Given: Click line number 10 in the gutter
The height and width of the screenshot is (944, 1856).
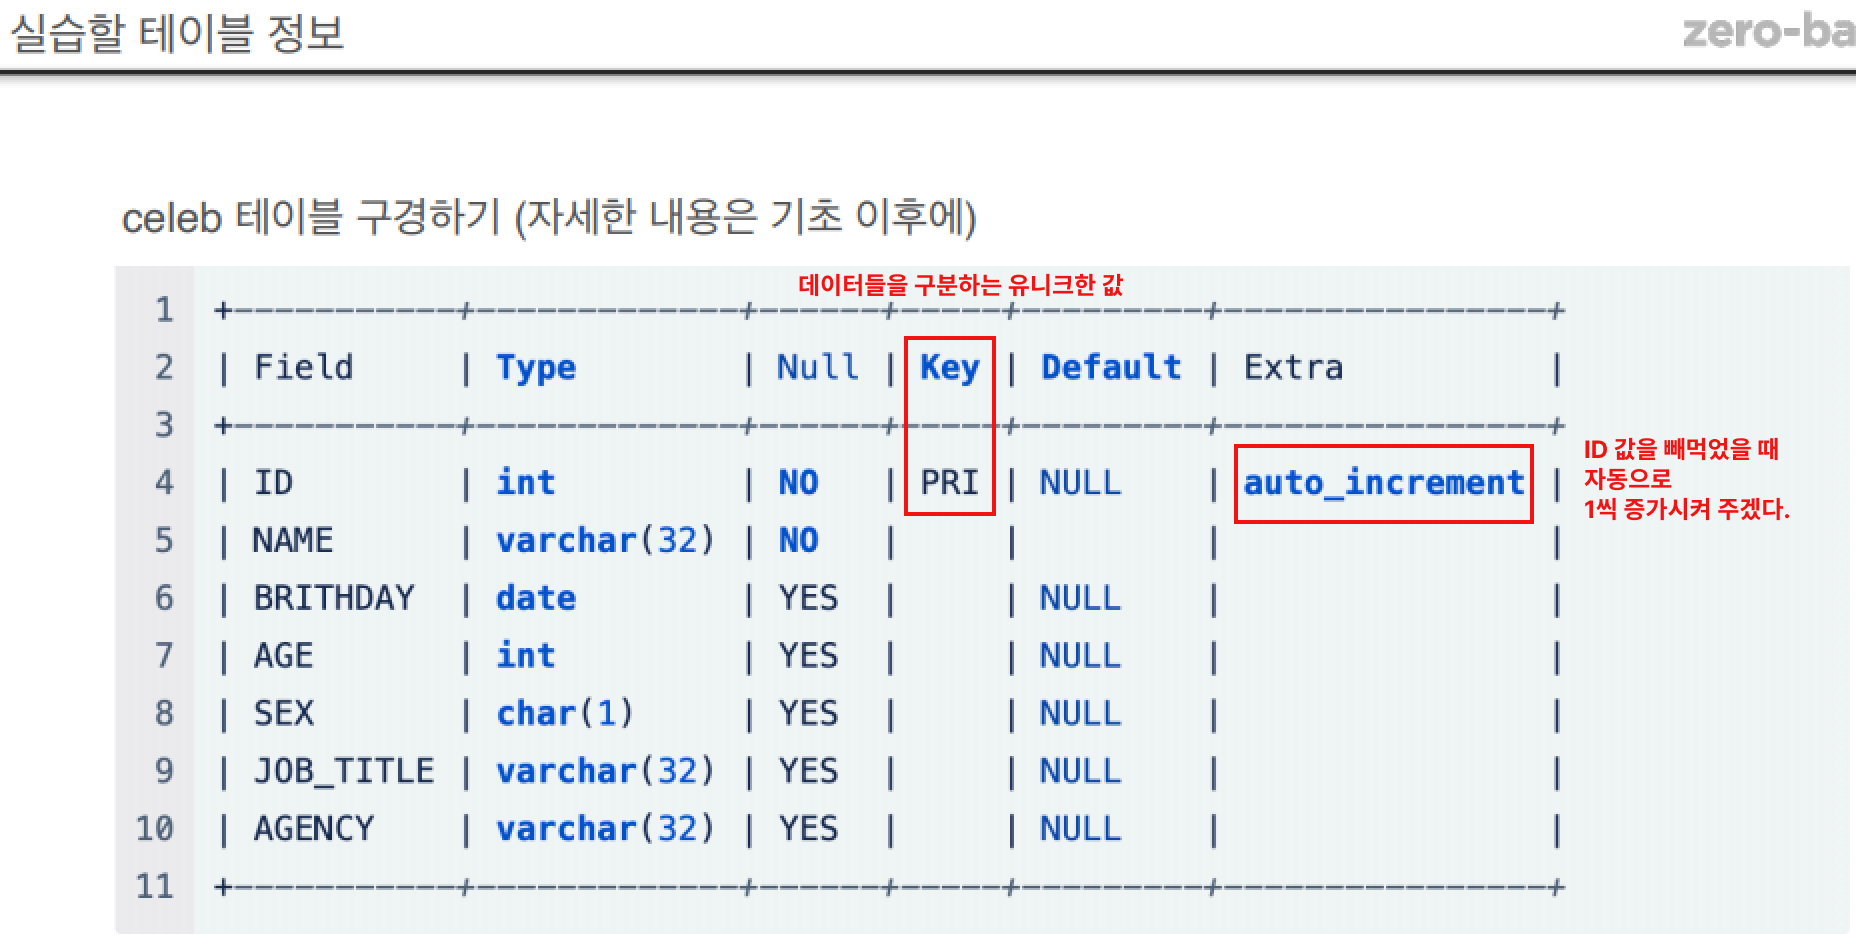Looking at the screenshot, I should 155,829.
